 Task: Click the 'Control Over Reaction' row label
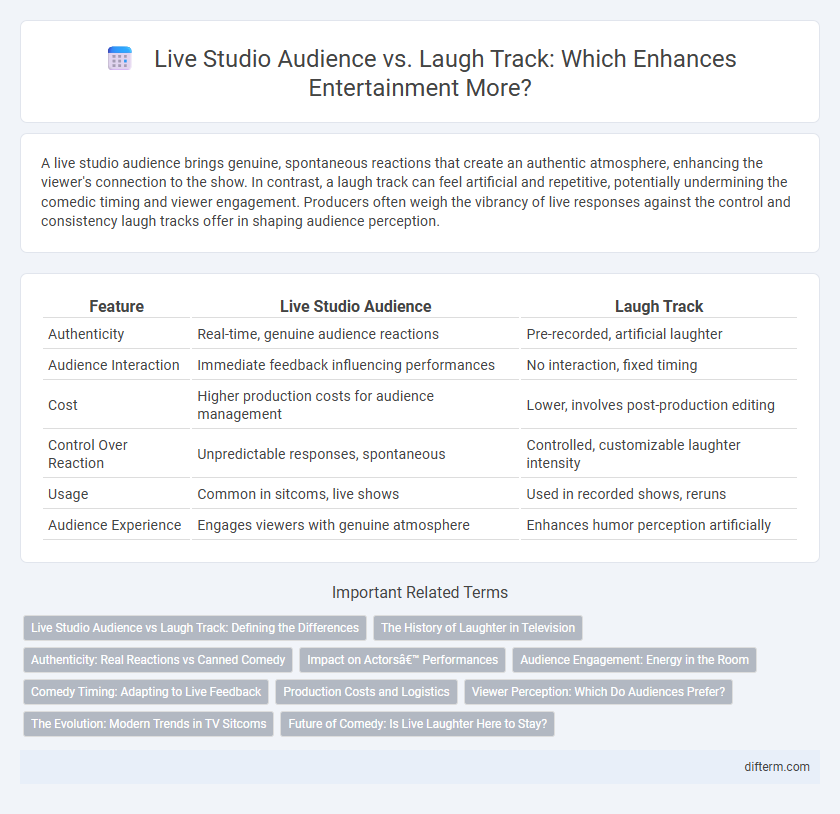(x=88, y=454)
